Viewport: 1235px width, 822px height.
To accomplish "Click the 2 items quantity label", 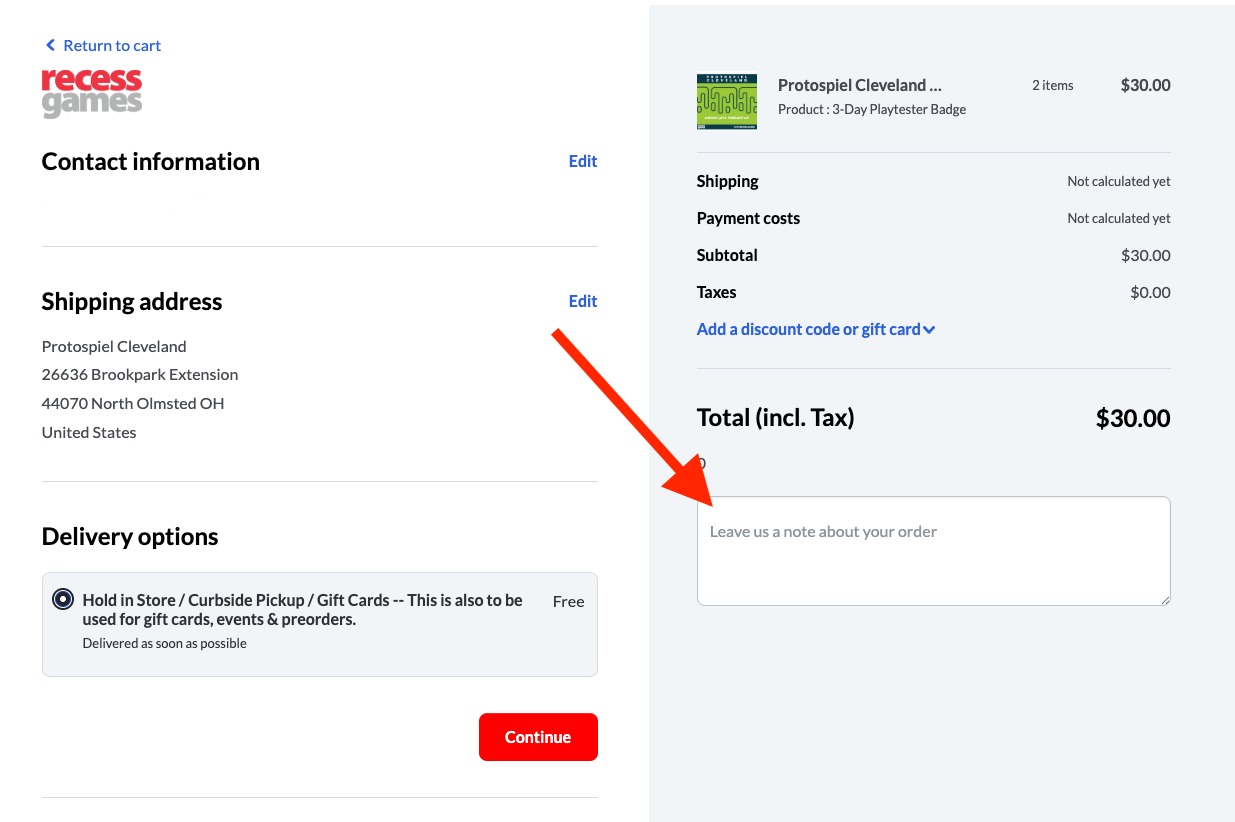I will pyautogui.click(x=1052, y=85).
